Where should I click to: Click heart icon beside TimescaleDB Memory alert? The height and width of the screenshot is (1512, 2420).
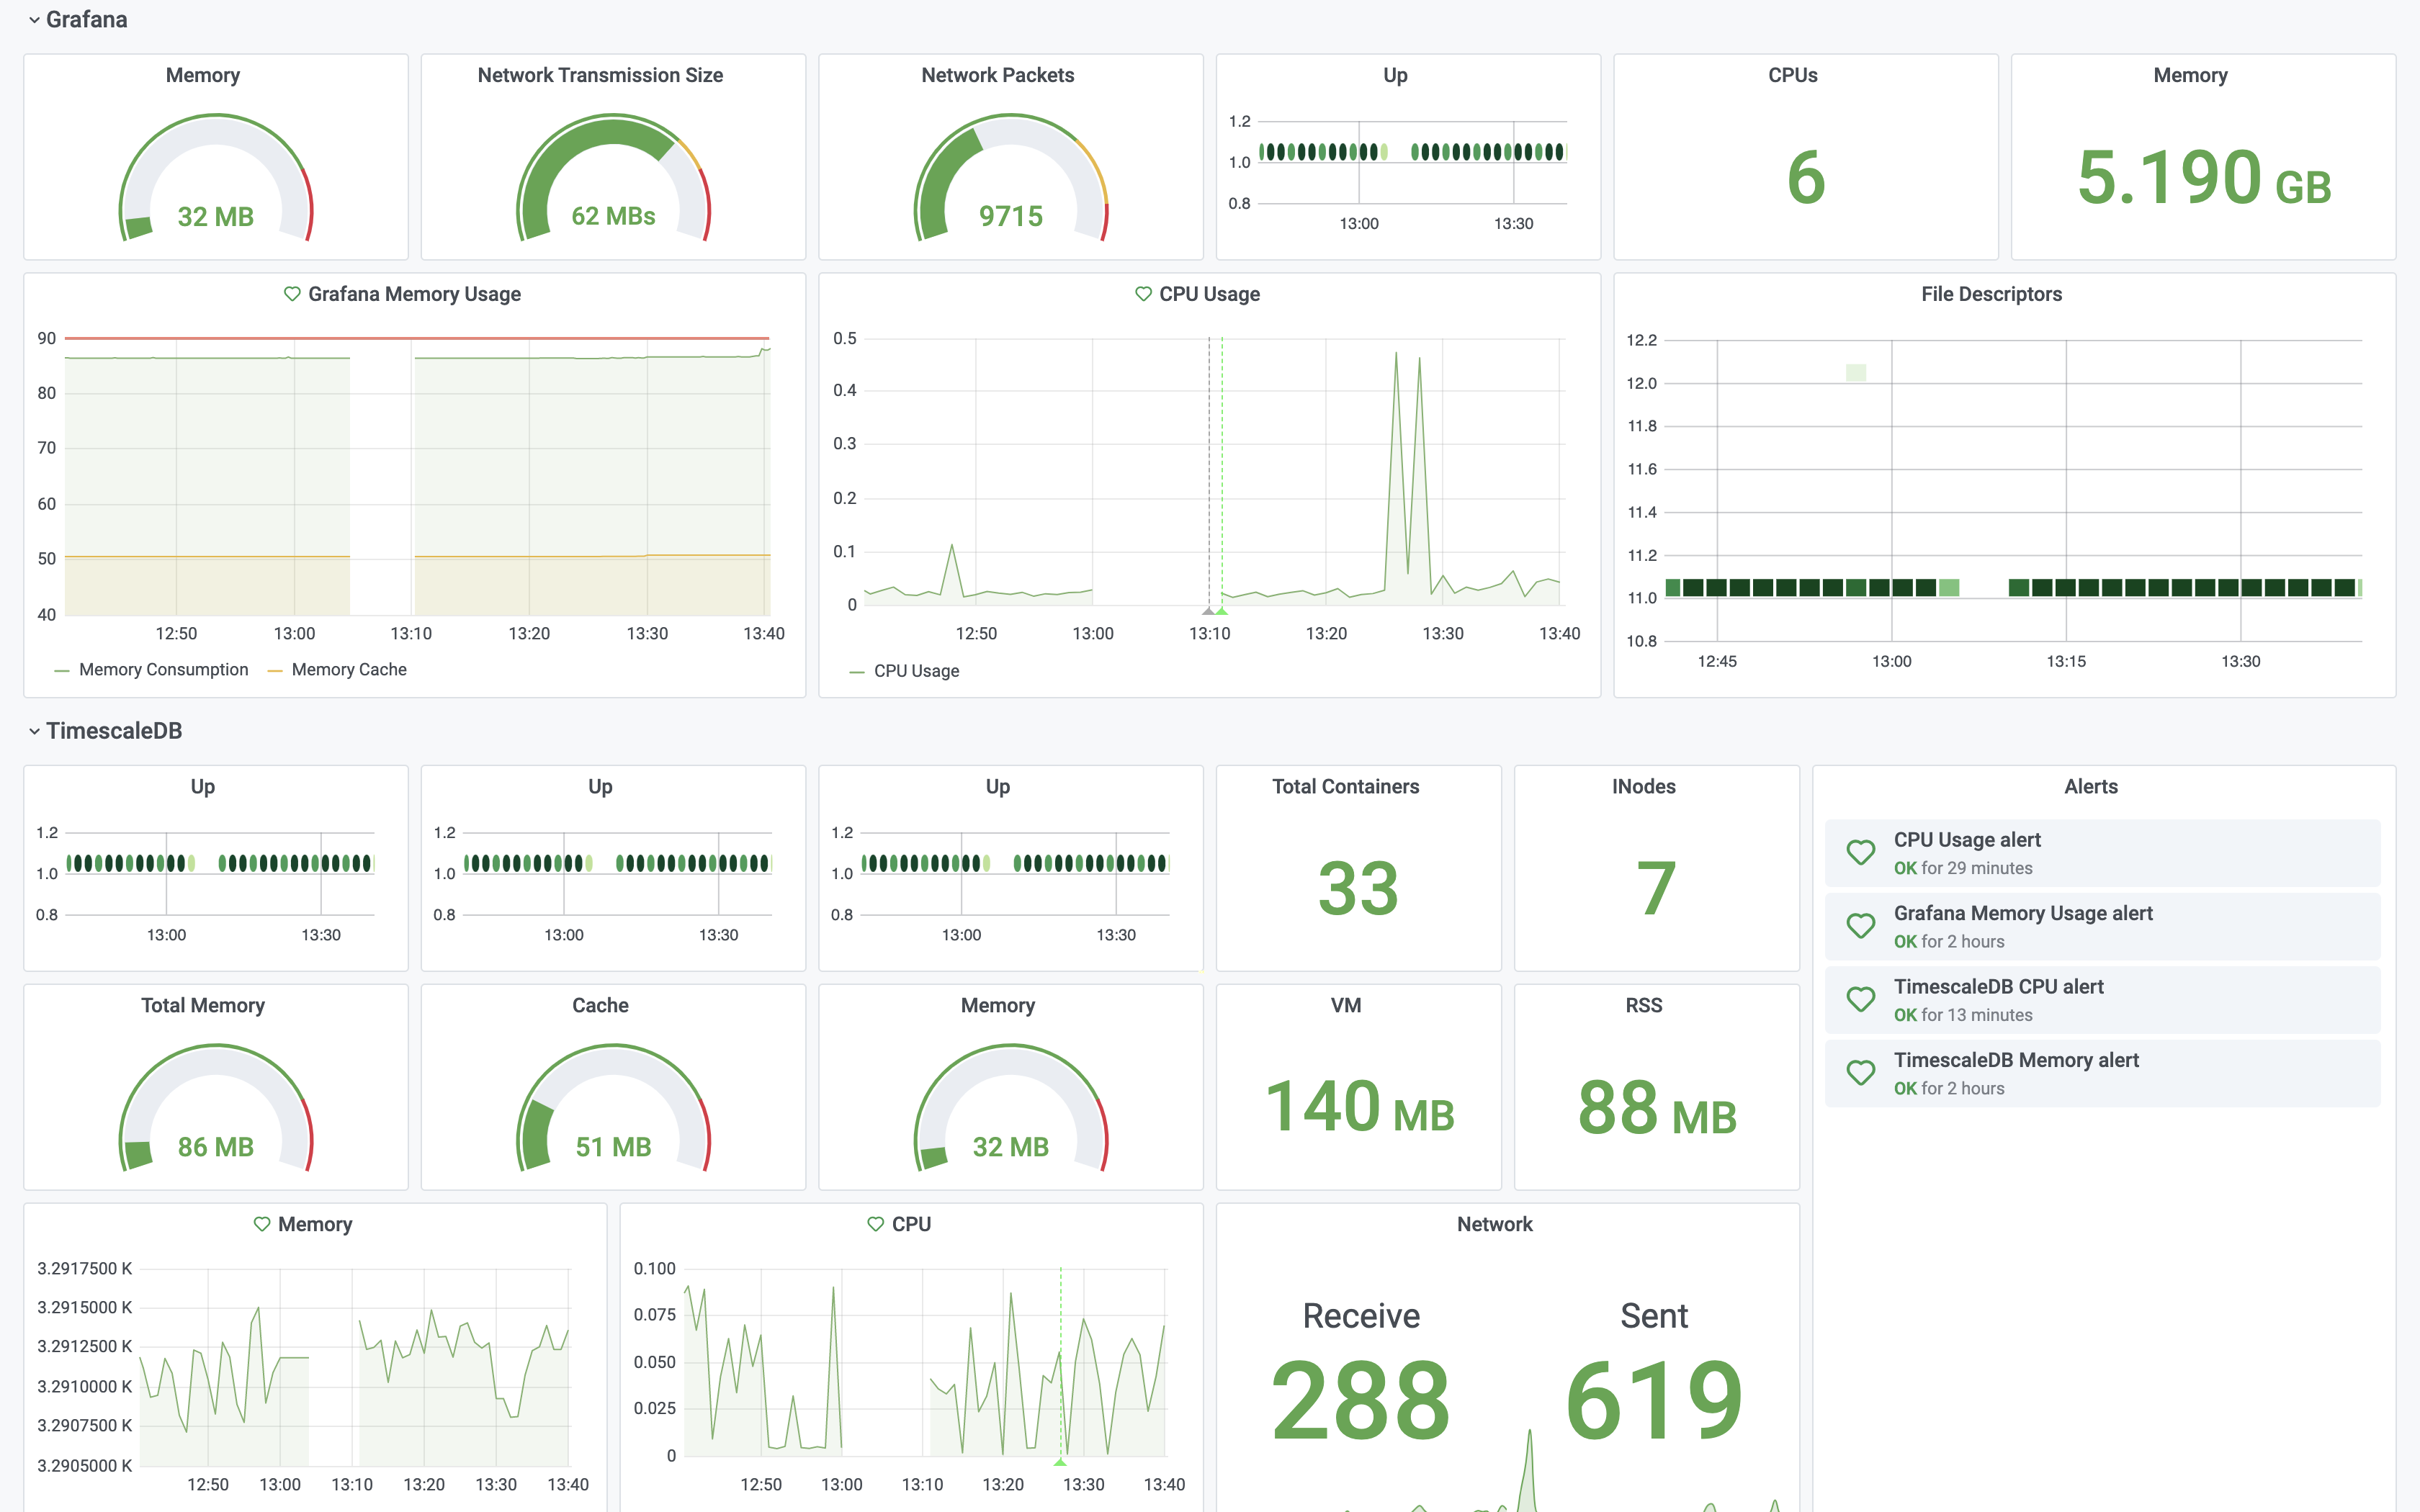(1860, 1072)
